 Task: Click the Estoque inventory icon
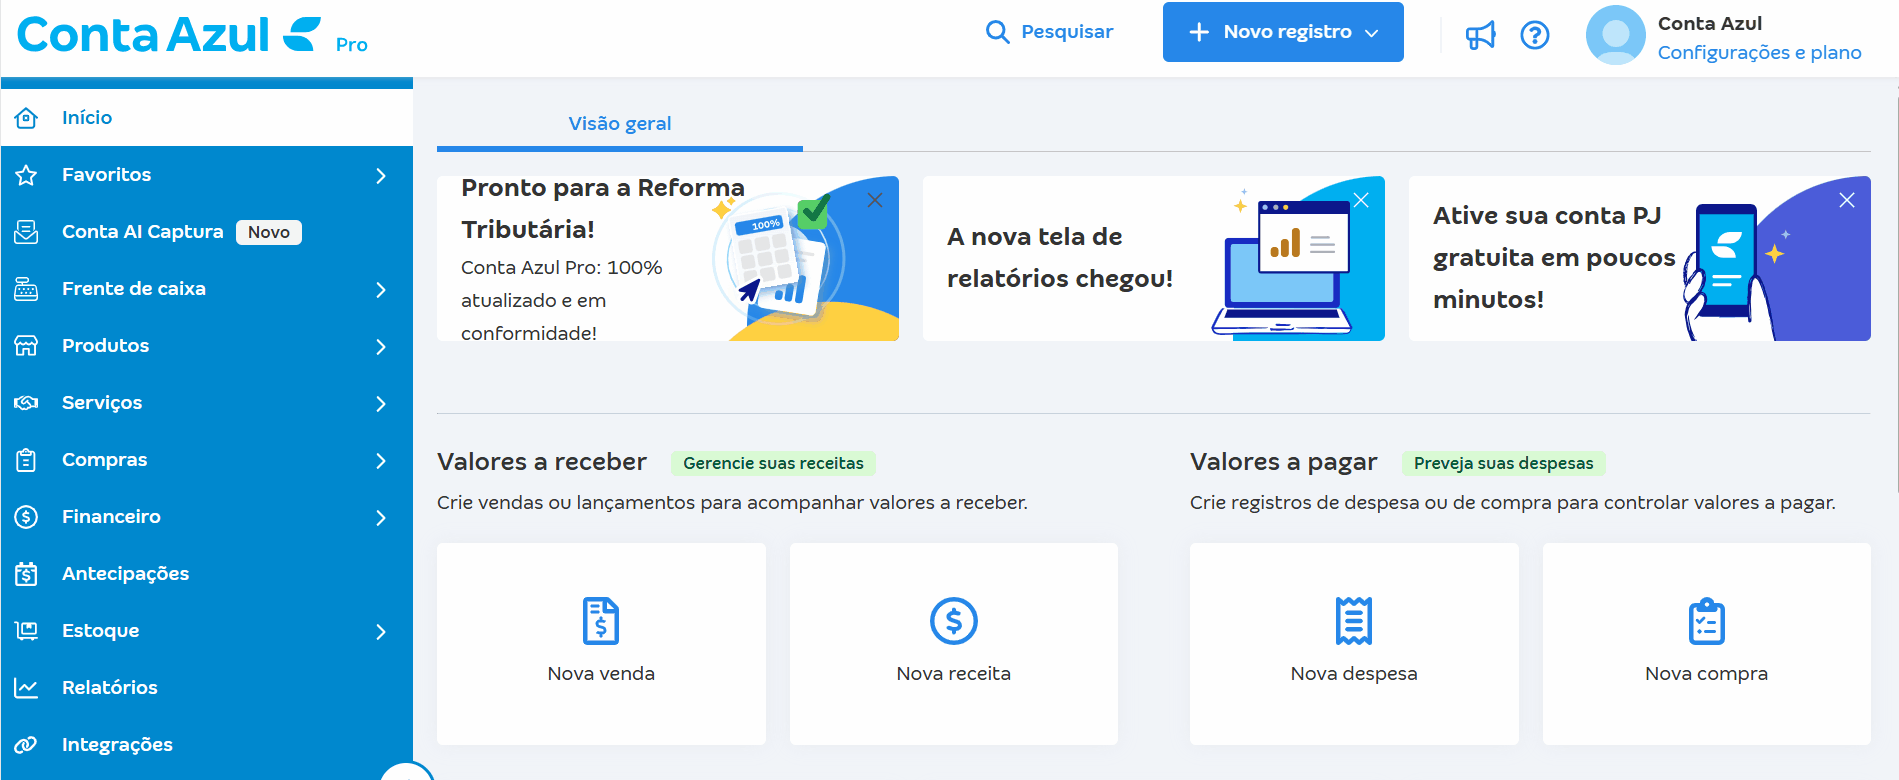(x=26, y=631)
